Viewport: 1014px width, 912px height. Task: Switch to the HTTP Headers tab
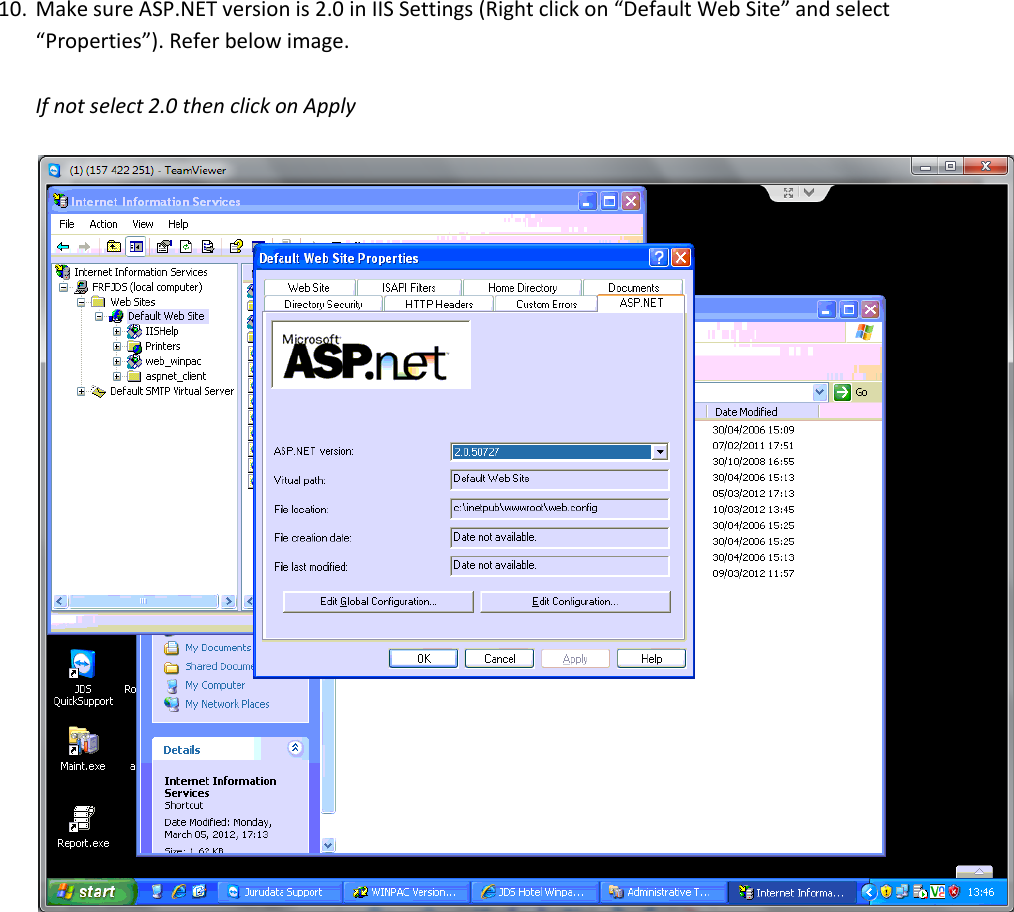point(439,304)
